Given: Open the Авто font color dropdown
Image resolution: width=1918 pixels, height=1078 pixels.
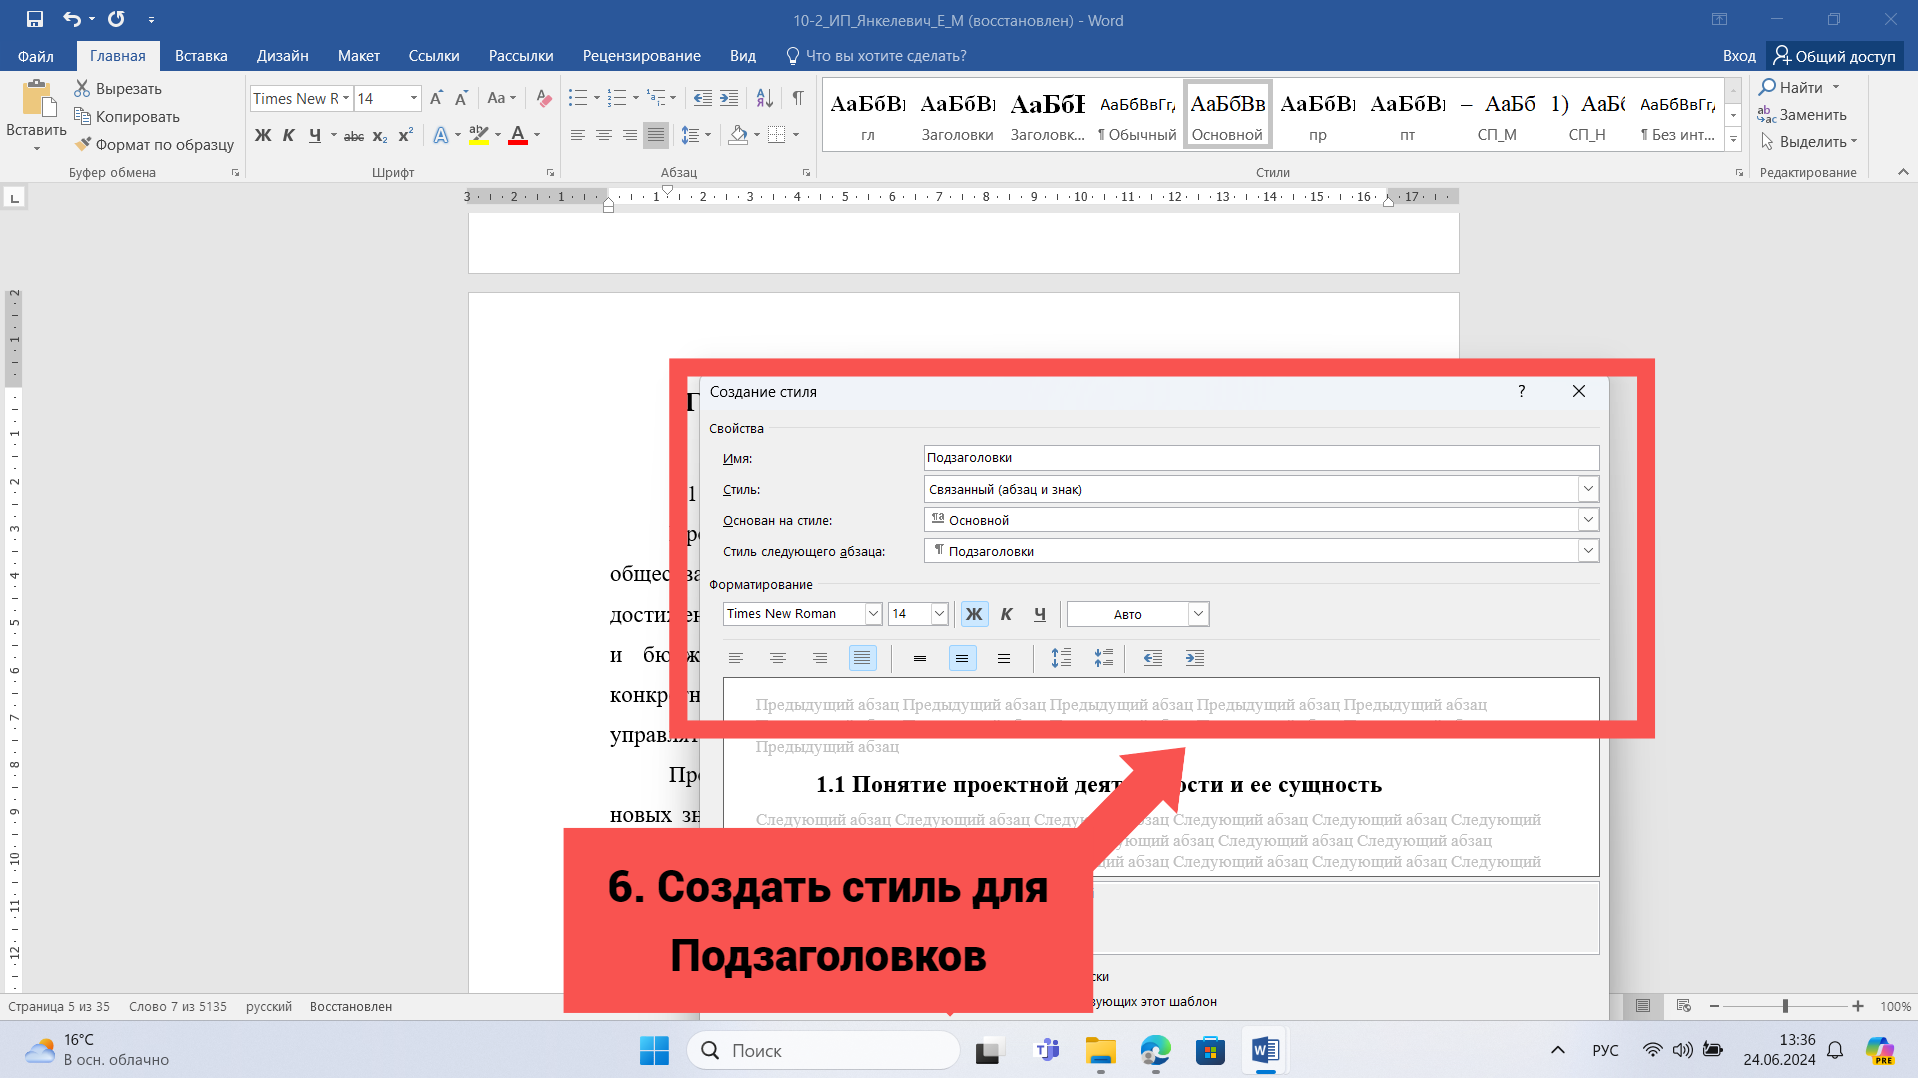Looking at the screenshot, I should coord(1198,614).
